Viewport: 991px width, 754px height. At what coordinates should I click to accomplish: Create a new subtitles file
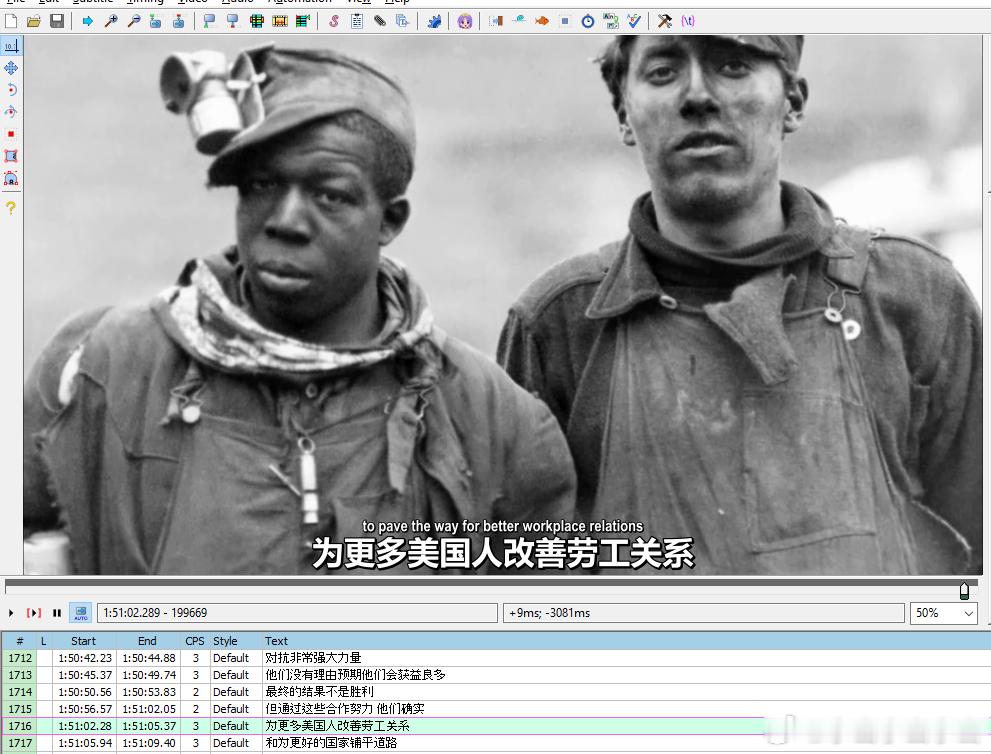[11, 21]
